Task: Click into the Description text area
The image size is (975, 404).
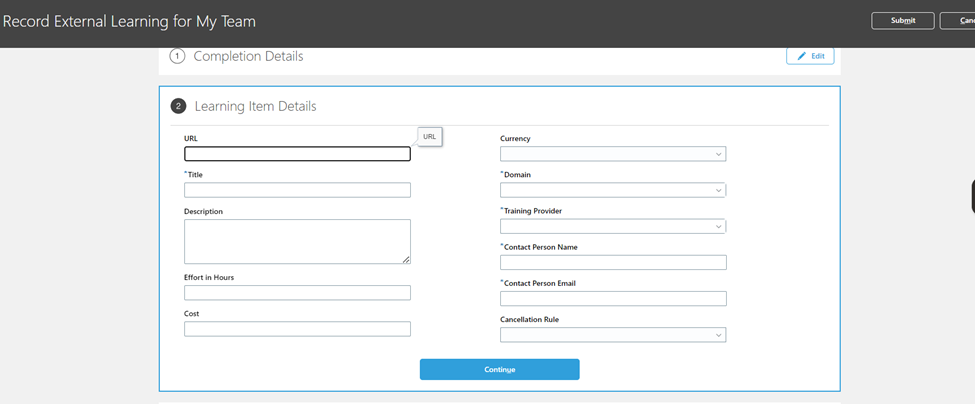Action: click(297, 241)
